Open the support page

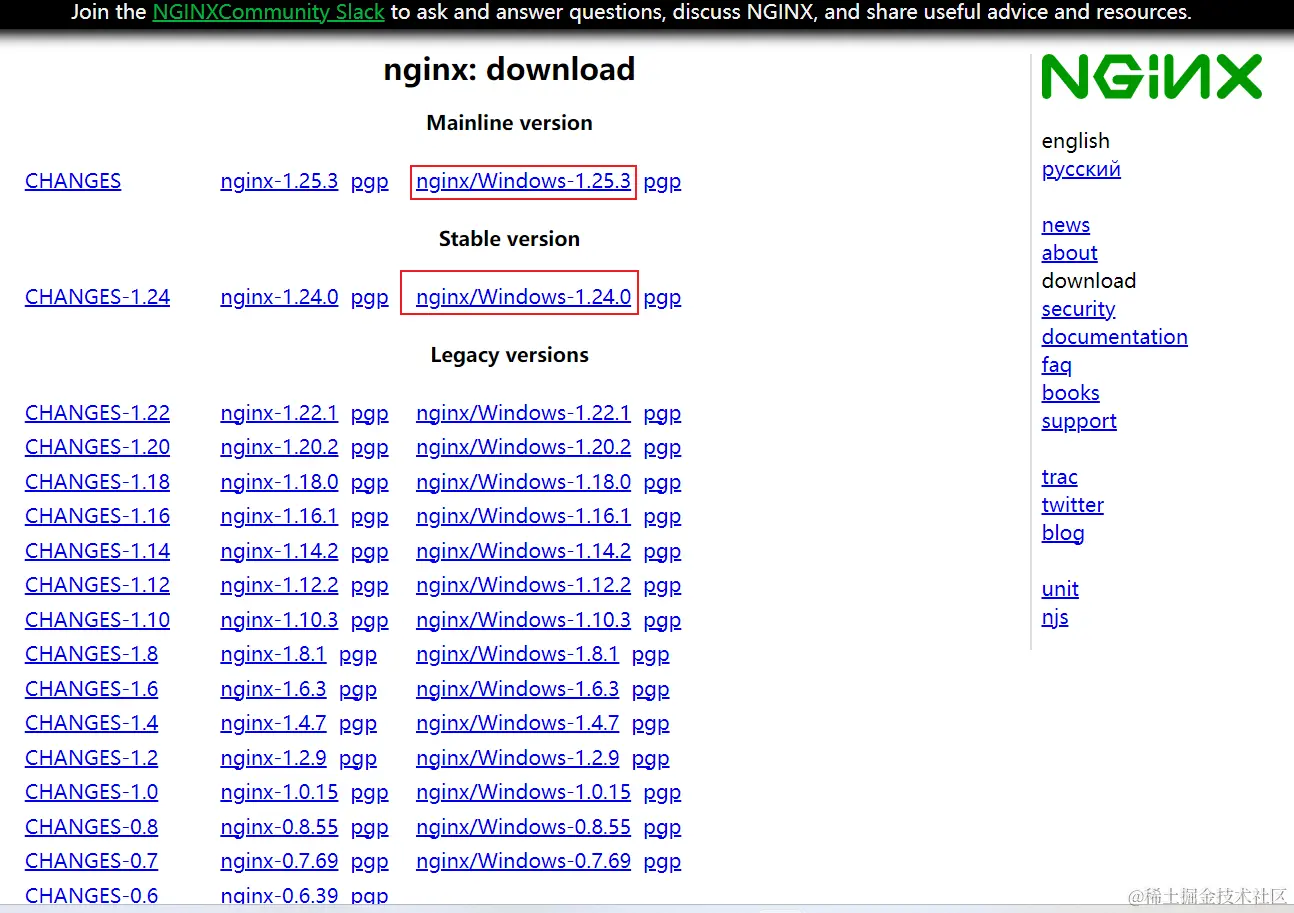[1079, 421]
